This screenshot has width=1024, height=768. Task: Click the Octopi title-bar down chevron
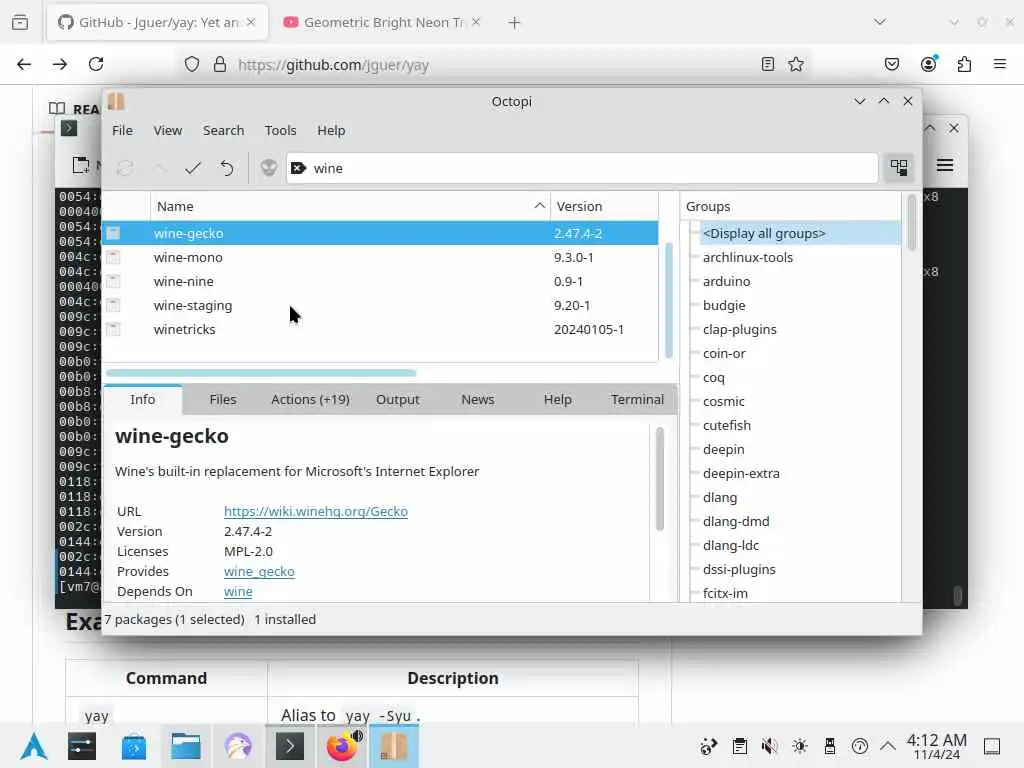click(859, 101)
